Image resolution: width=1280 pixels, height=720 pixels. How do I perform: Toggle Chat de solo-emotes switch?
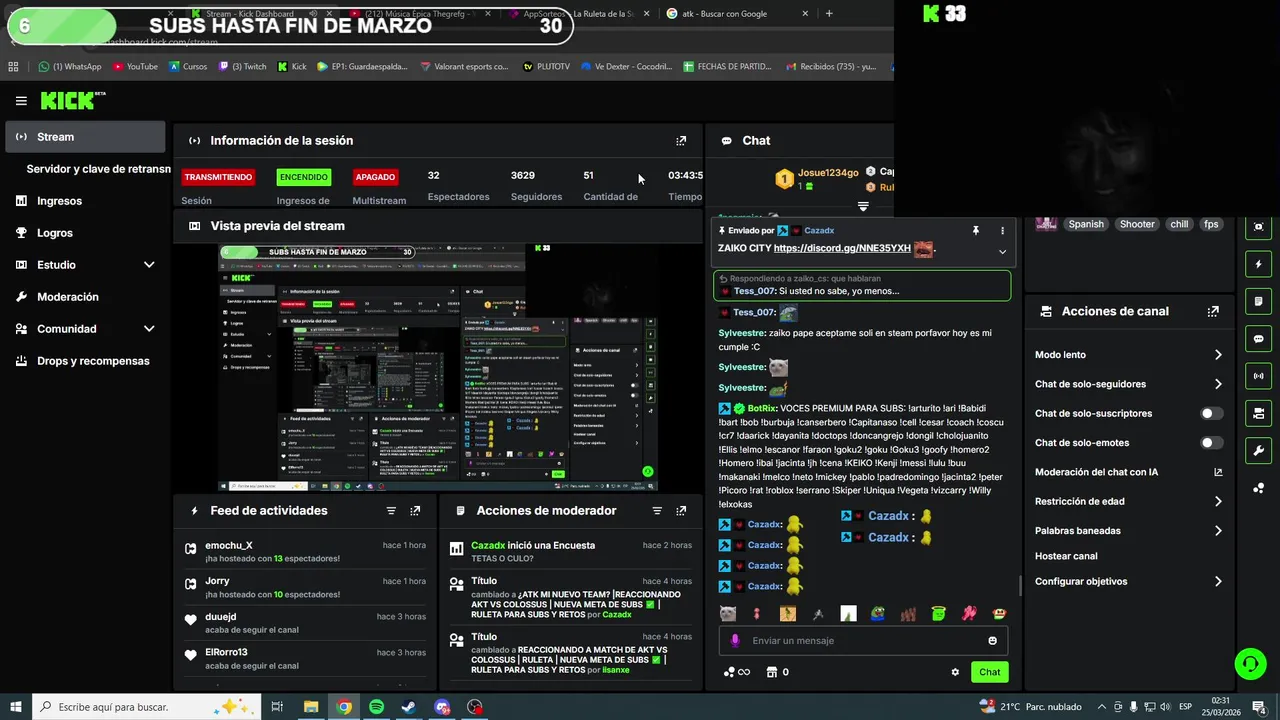coord(1211,443)
